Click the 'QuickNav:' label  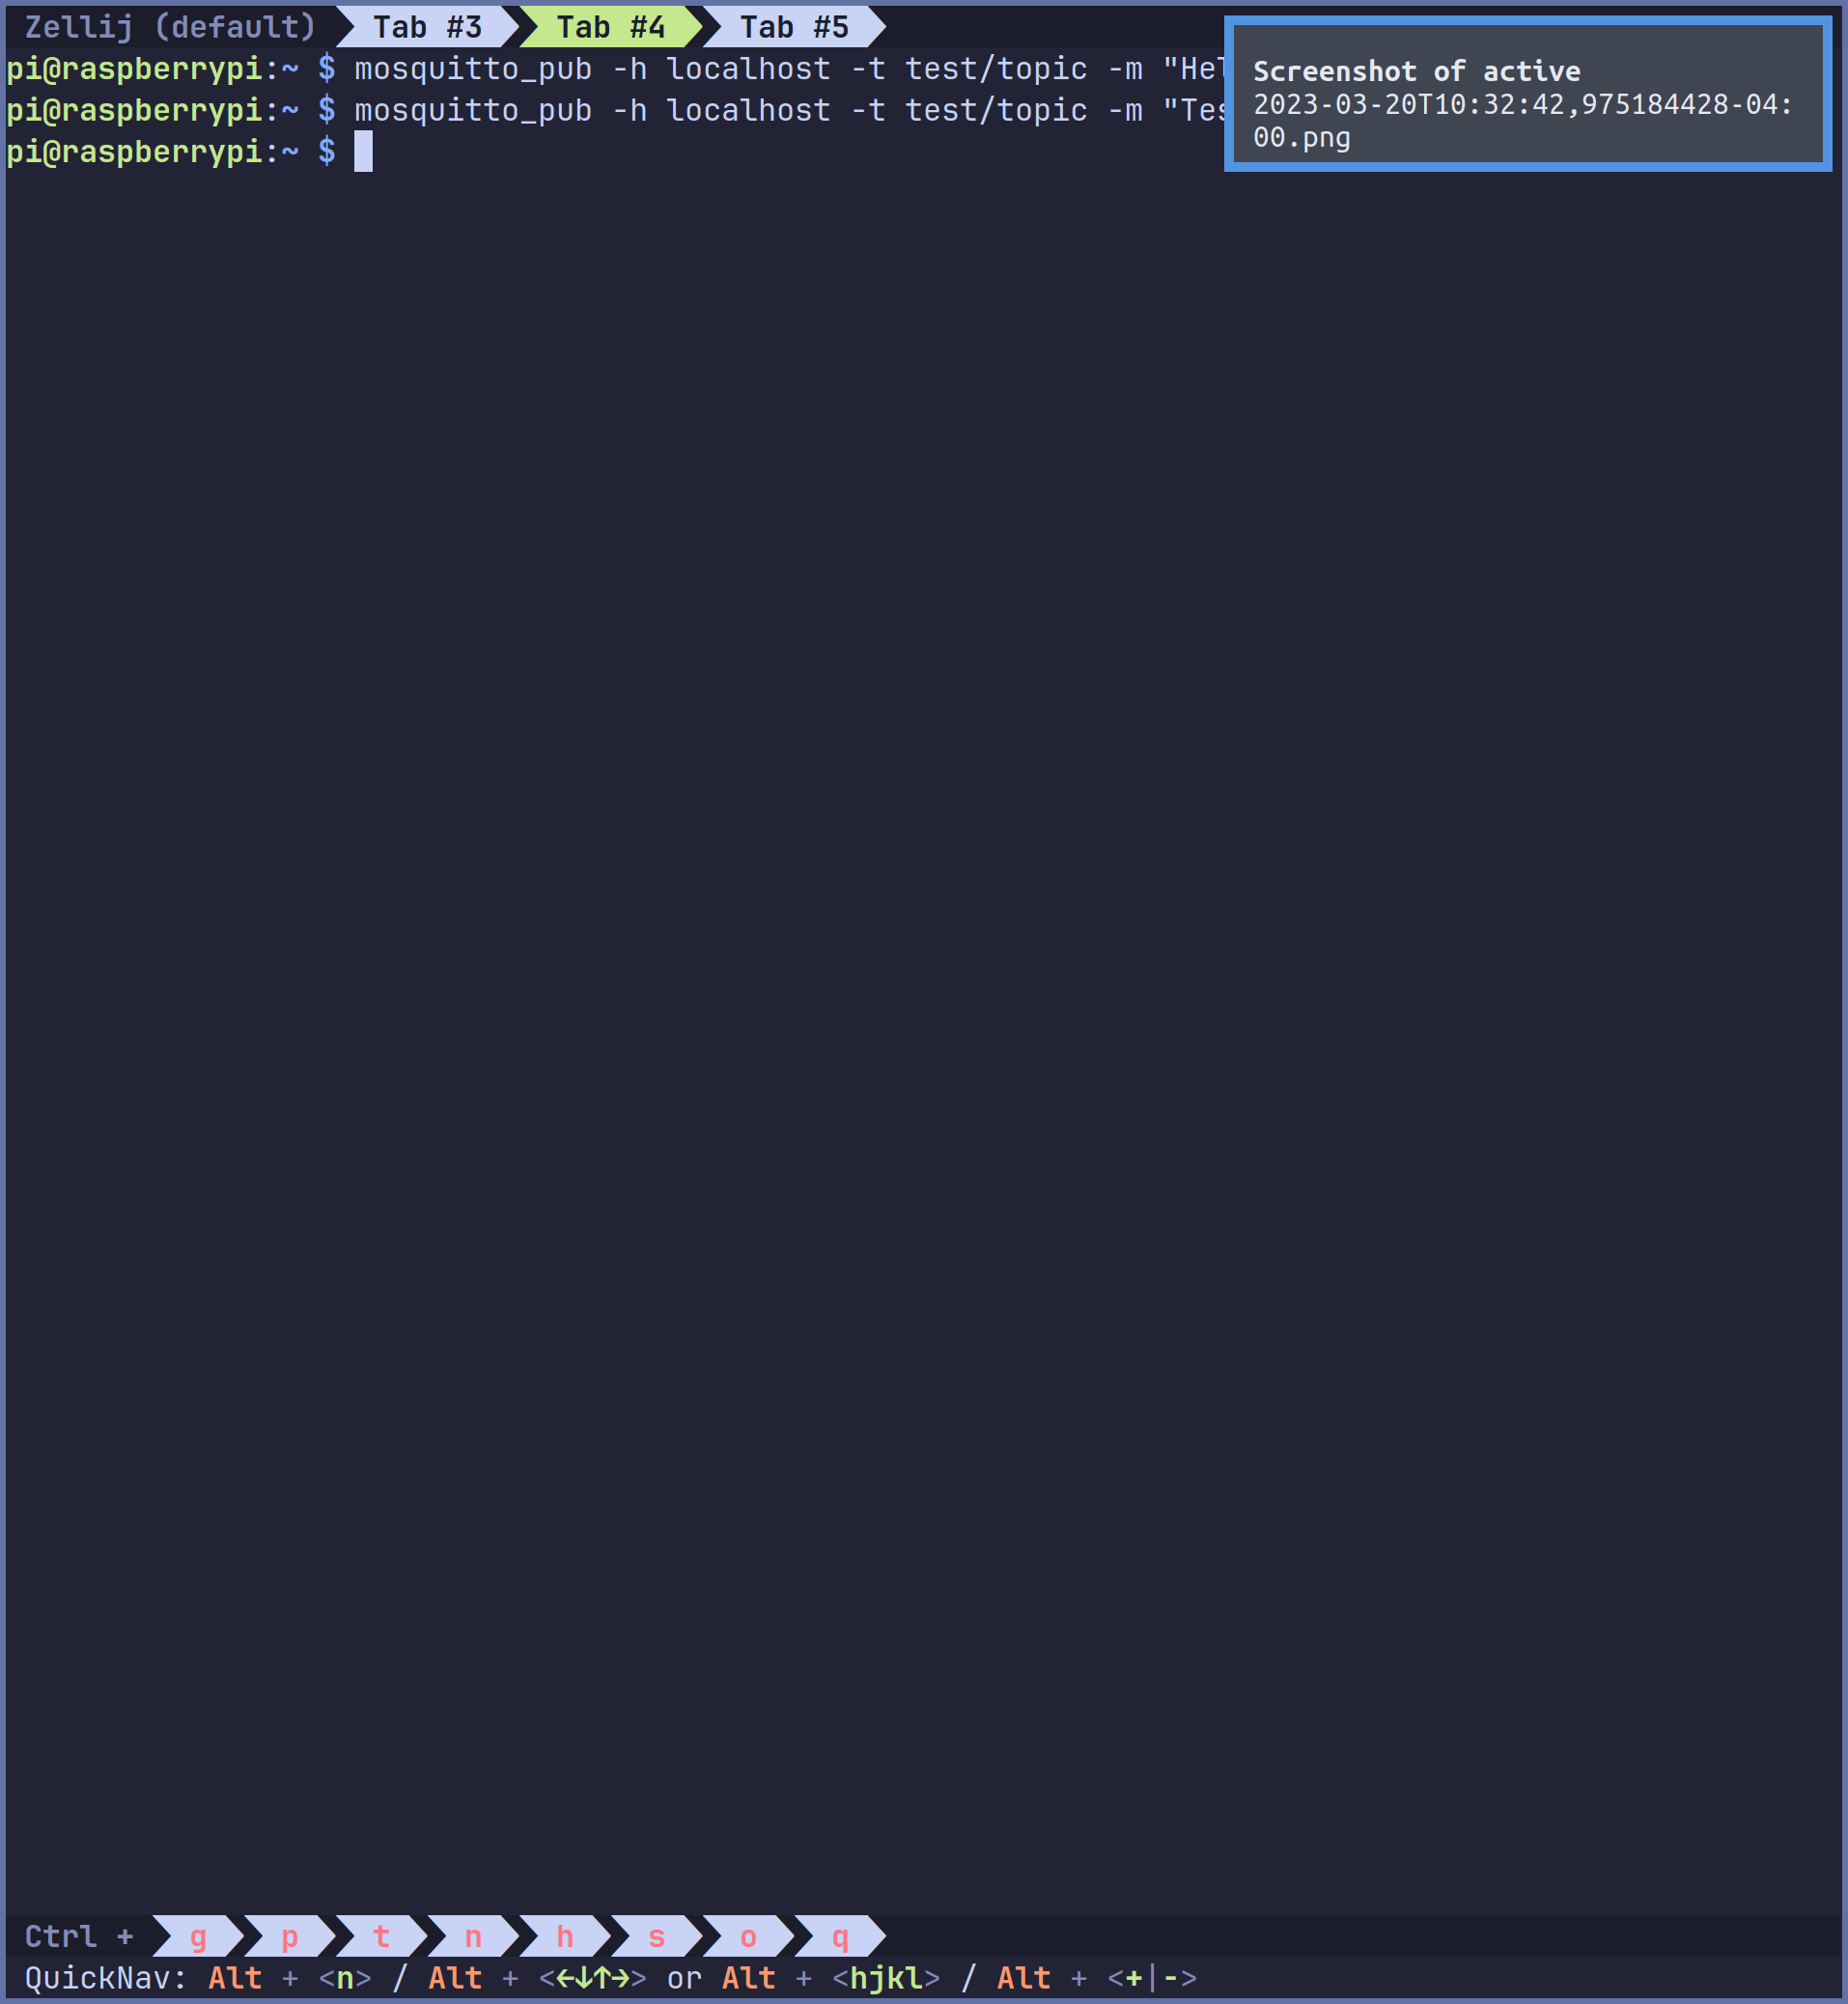click(106, 1978)
